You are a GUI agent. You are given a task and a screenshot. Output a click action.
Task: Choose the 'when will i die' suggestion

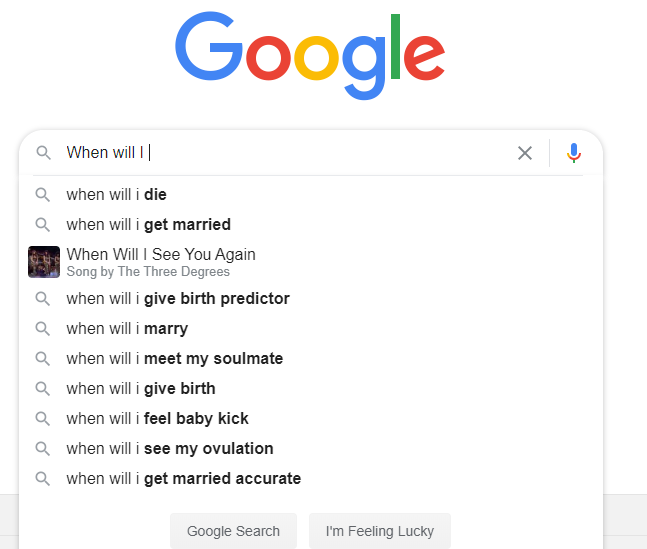click(116, 195)
